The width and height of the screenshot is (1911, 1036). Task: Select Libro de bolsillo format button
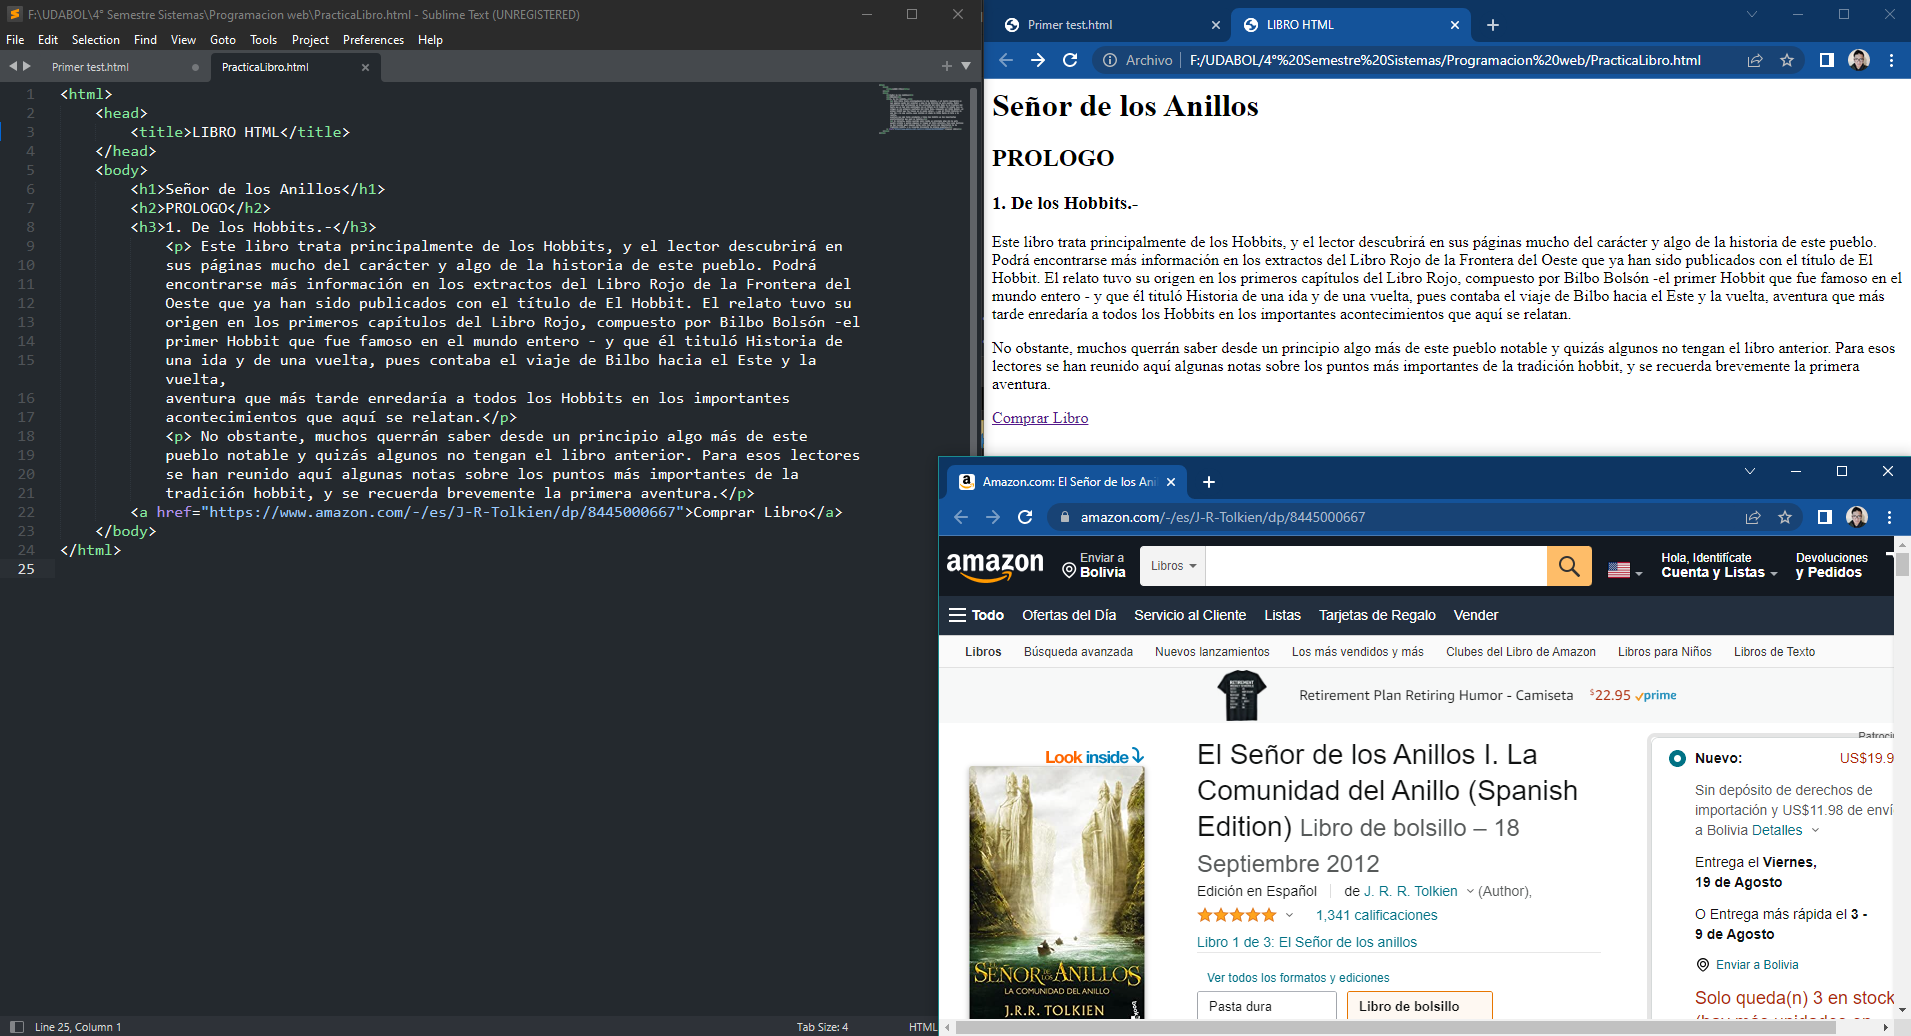click(1419, 1005)
